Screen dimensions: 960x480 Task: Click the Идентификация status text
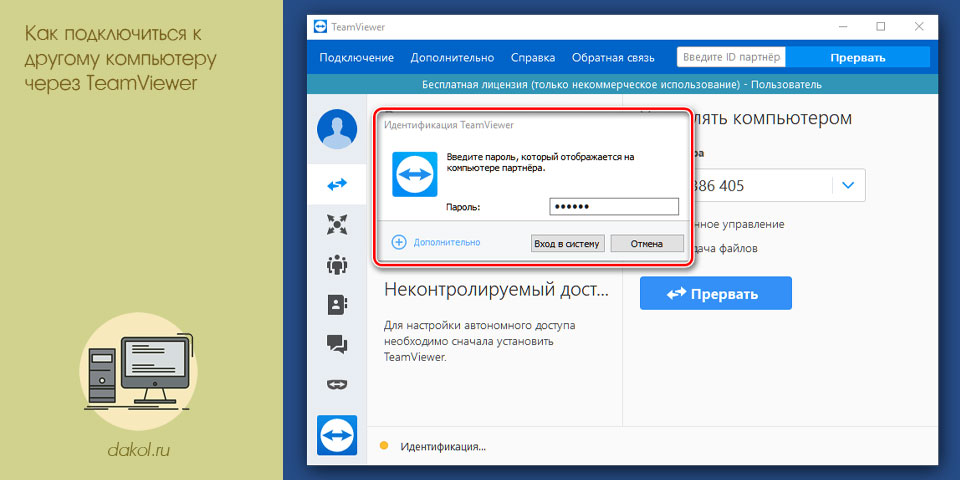coord(443,447)
